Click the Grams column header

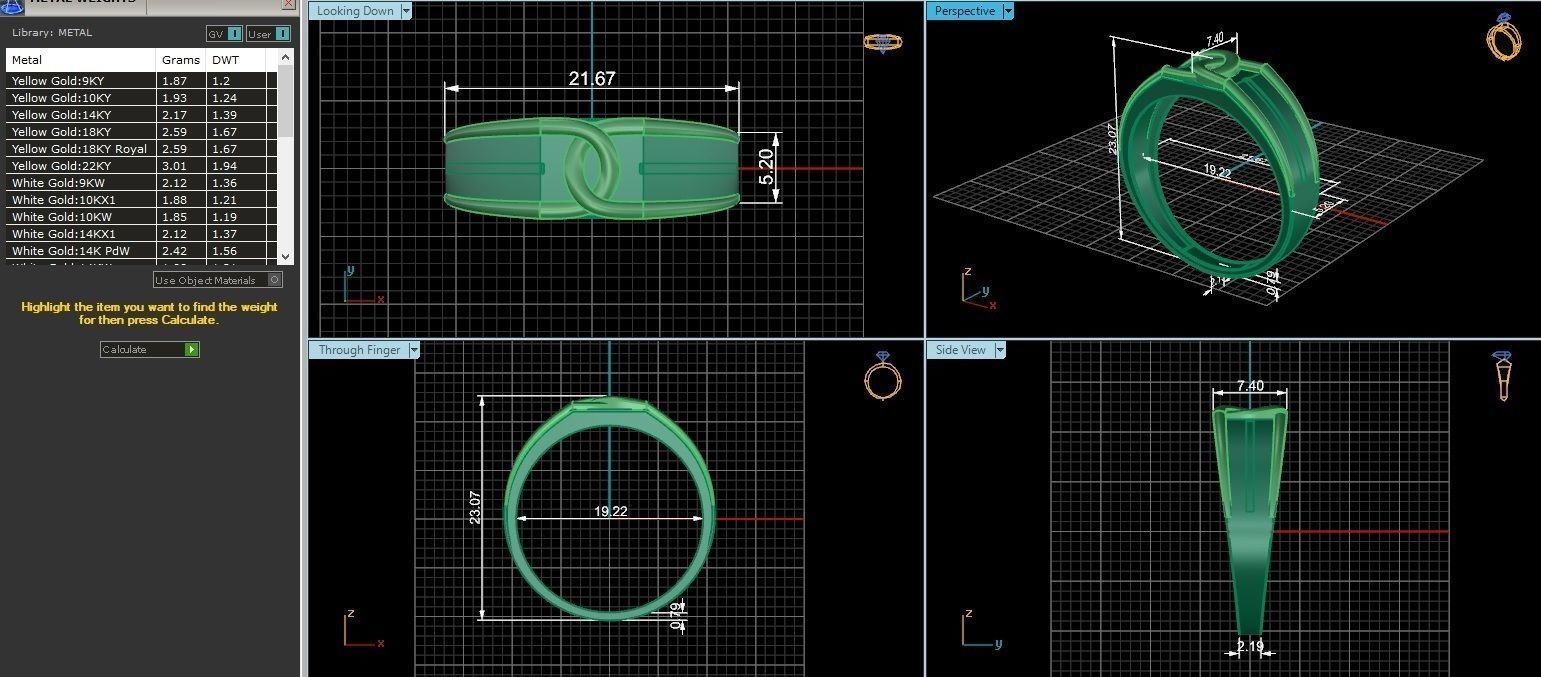click(x=183, y=60)
